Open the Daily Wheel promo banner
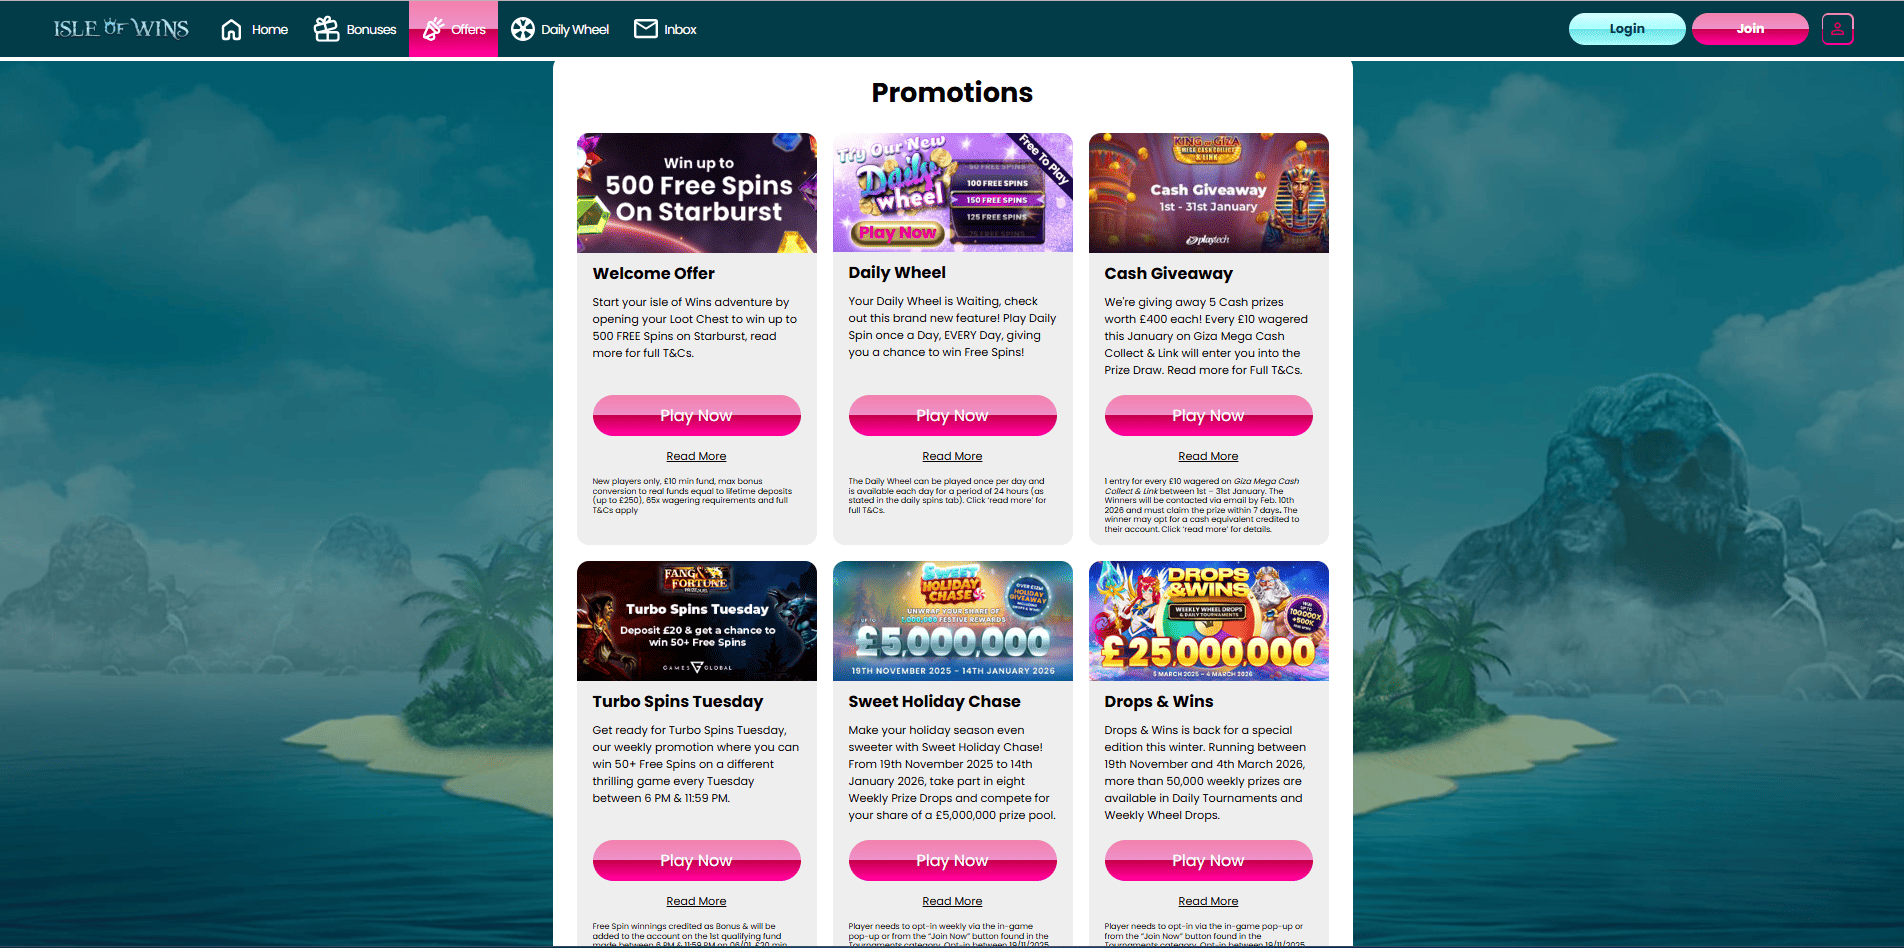 pos(953,193)
